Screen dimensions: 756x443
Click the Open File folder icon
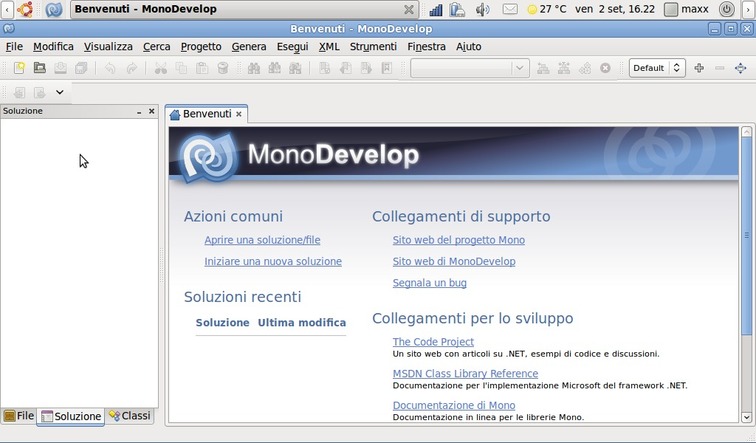40,68
